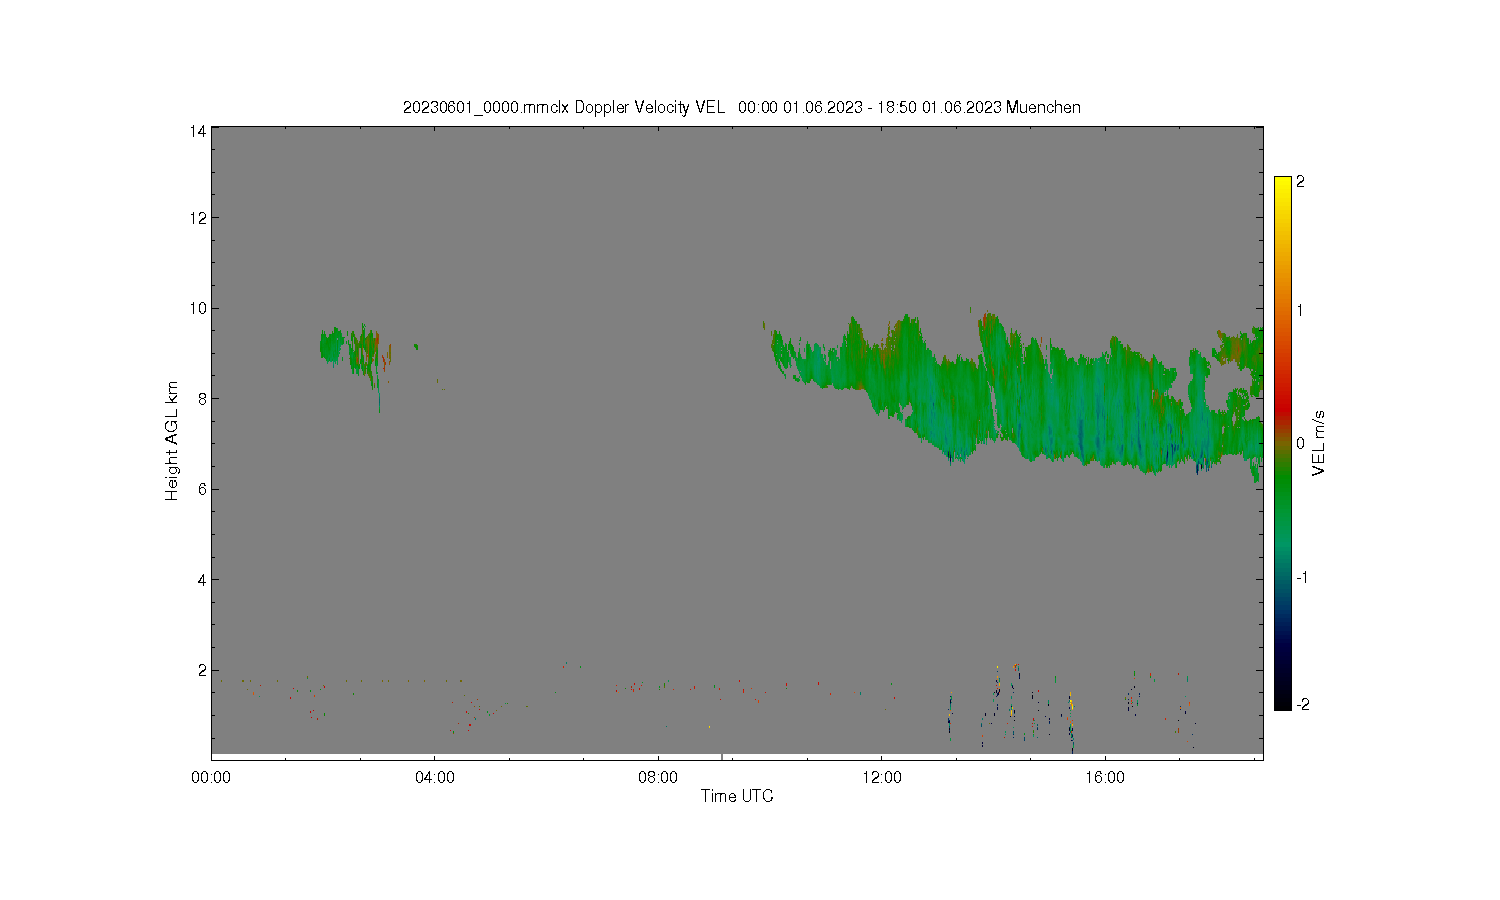Click the y-axis tick label '6'
This screenshot has height=900, width=1500.
[202, 489]
